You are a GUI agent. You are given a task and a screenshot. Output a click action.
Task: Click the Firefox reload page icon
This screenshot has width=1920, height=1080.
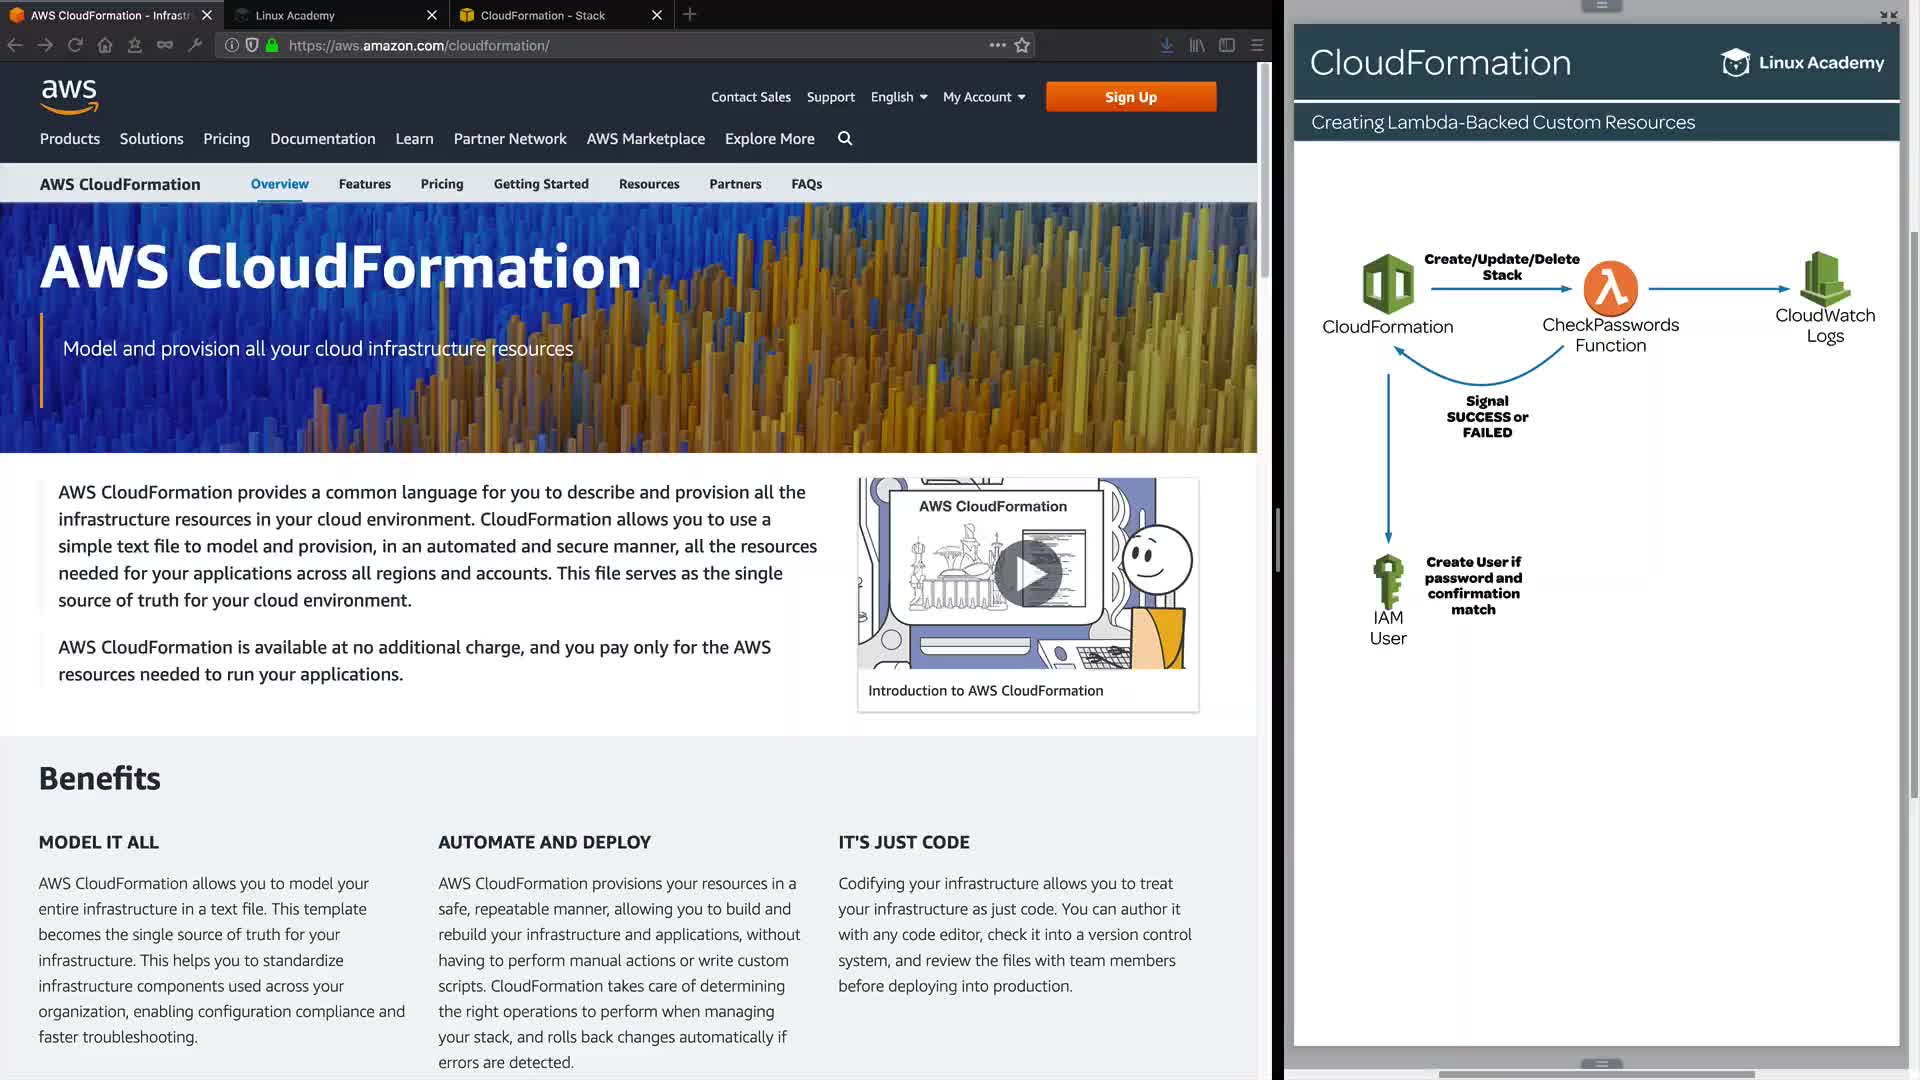coord(75,45)
